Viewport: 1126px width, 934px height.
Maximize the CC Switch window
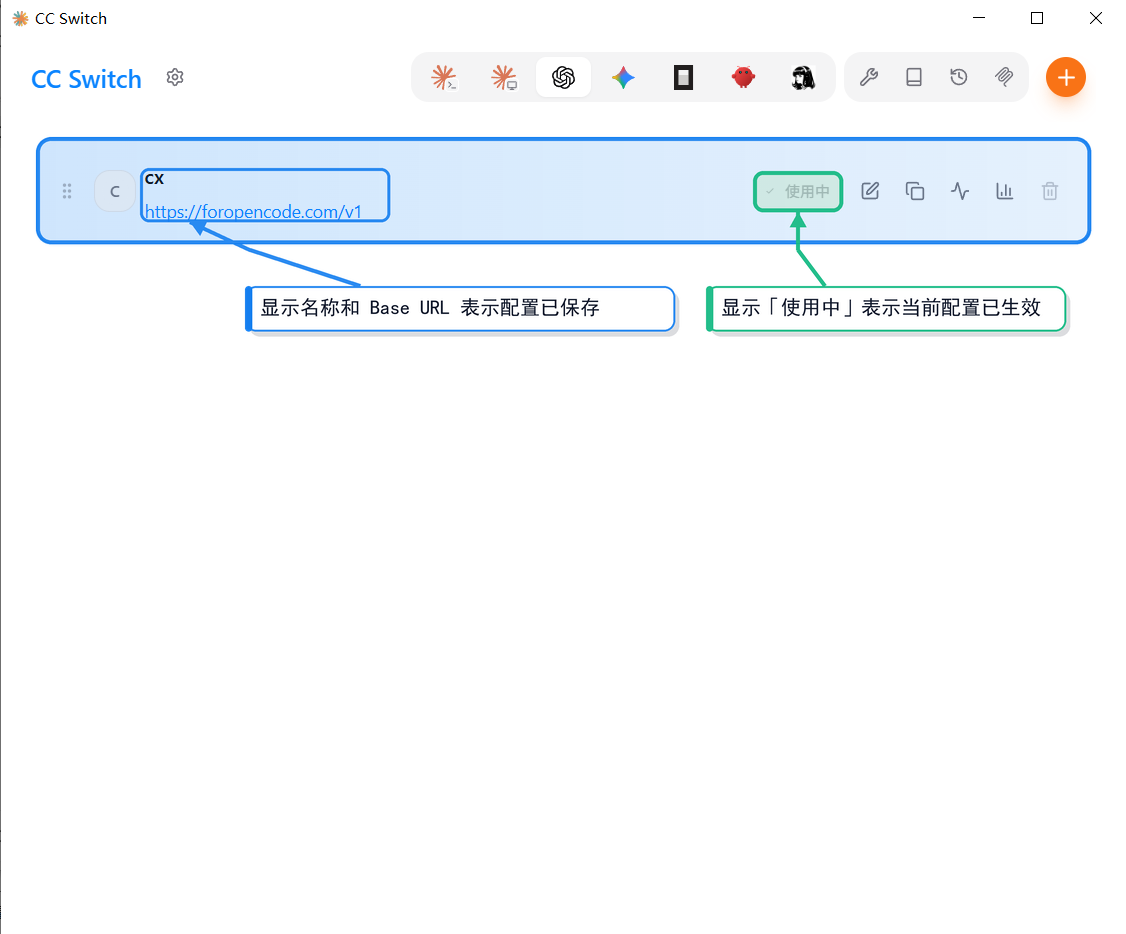coord(1037,18)
